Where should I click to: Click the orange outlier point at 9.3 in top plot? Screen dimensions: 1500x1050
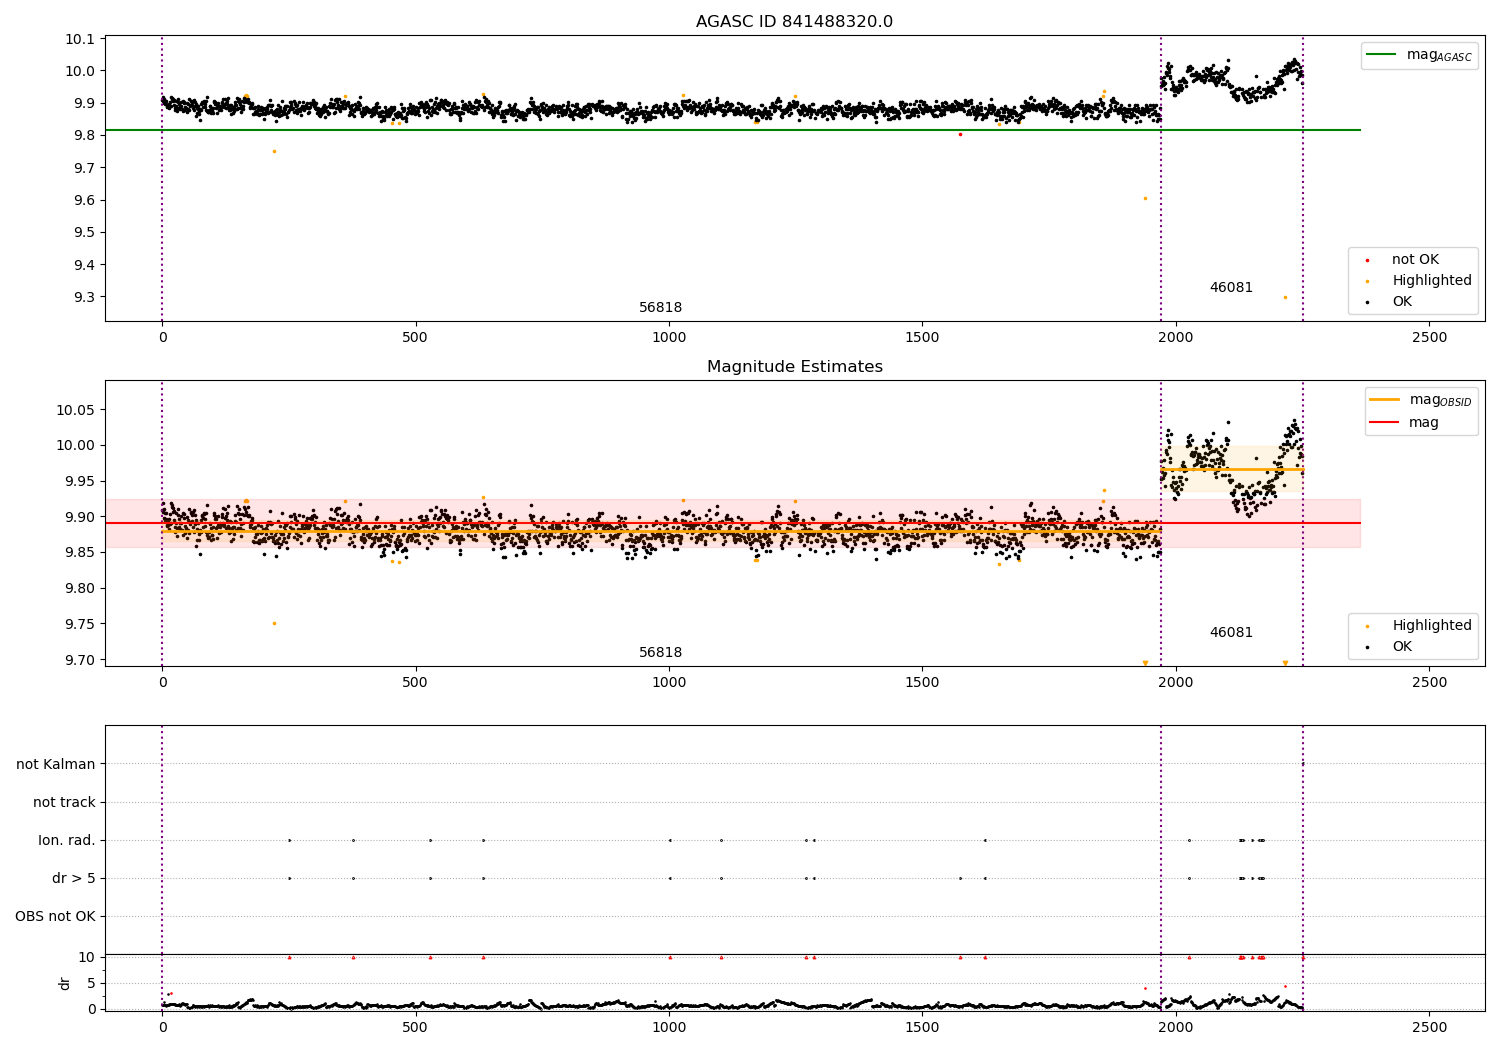coord(1285,297)
